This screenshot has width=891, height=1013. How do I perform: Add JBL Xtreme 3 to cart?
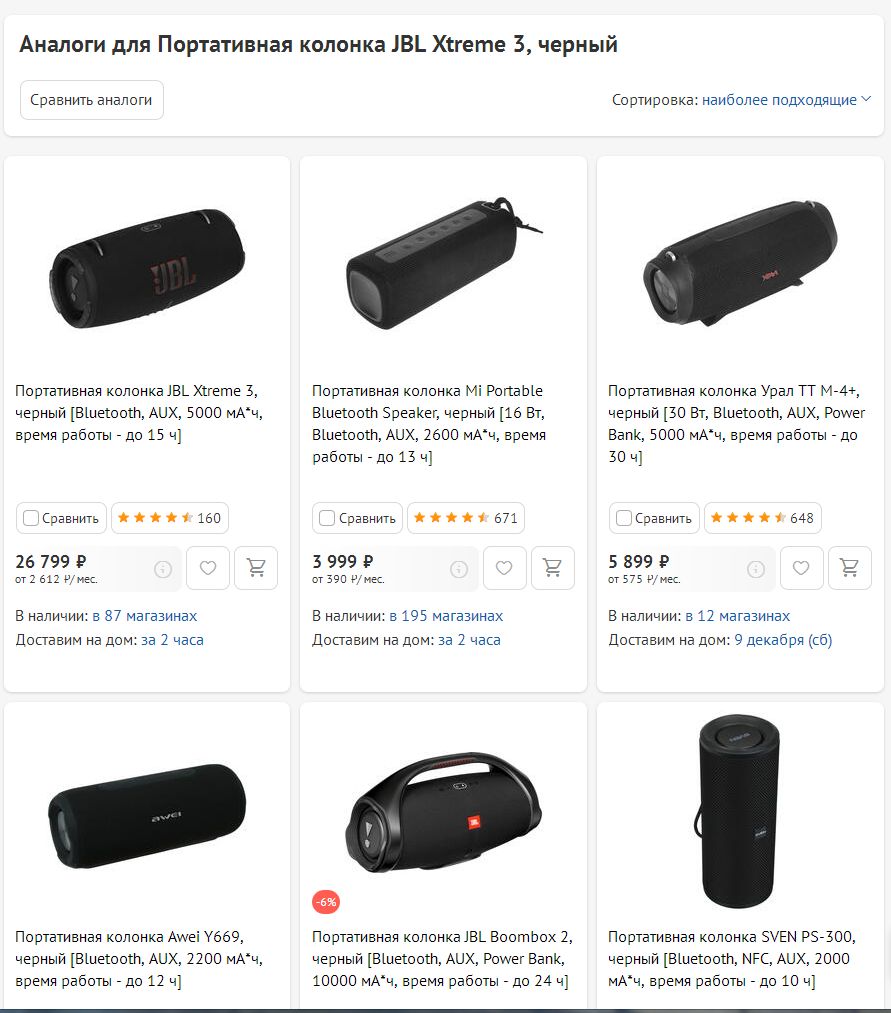point(256,568)
